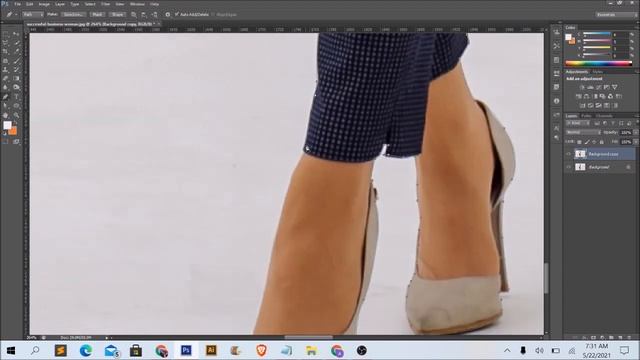Add a Levels adjustment

[590, 87]
